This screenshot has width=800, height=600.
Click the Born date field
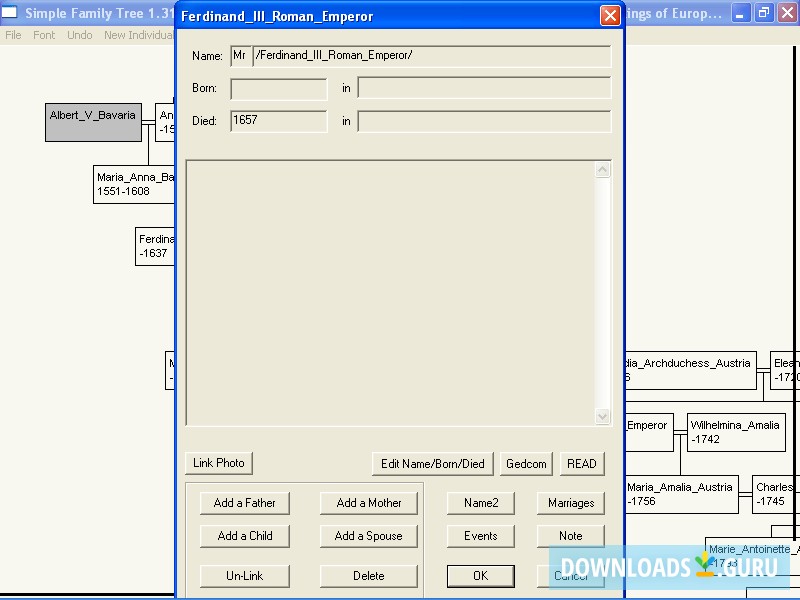point(279,89)
